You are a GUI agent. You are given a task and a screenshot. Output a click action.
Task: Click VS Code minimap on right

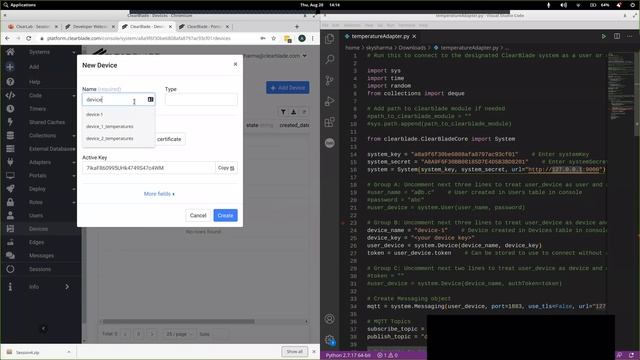621,86
